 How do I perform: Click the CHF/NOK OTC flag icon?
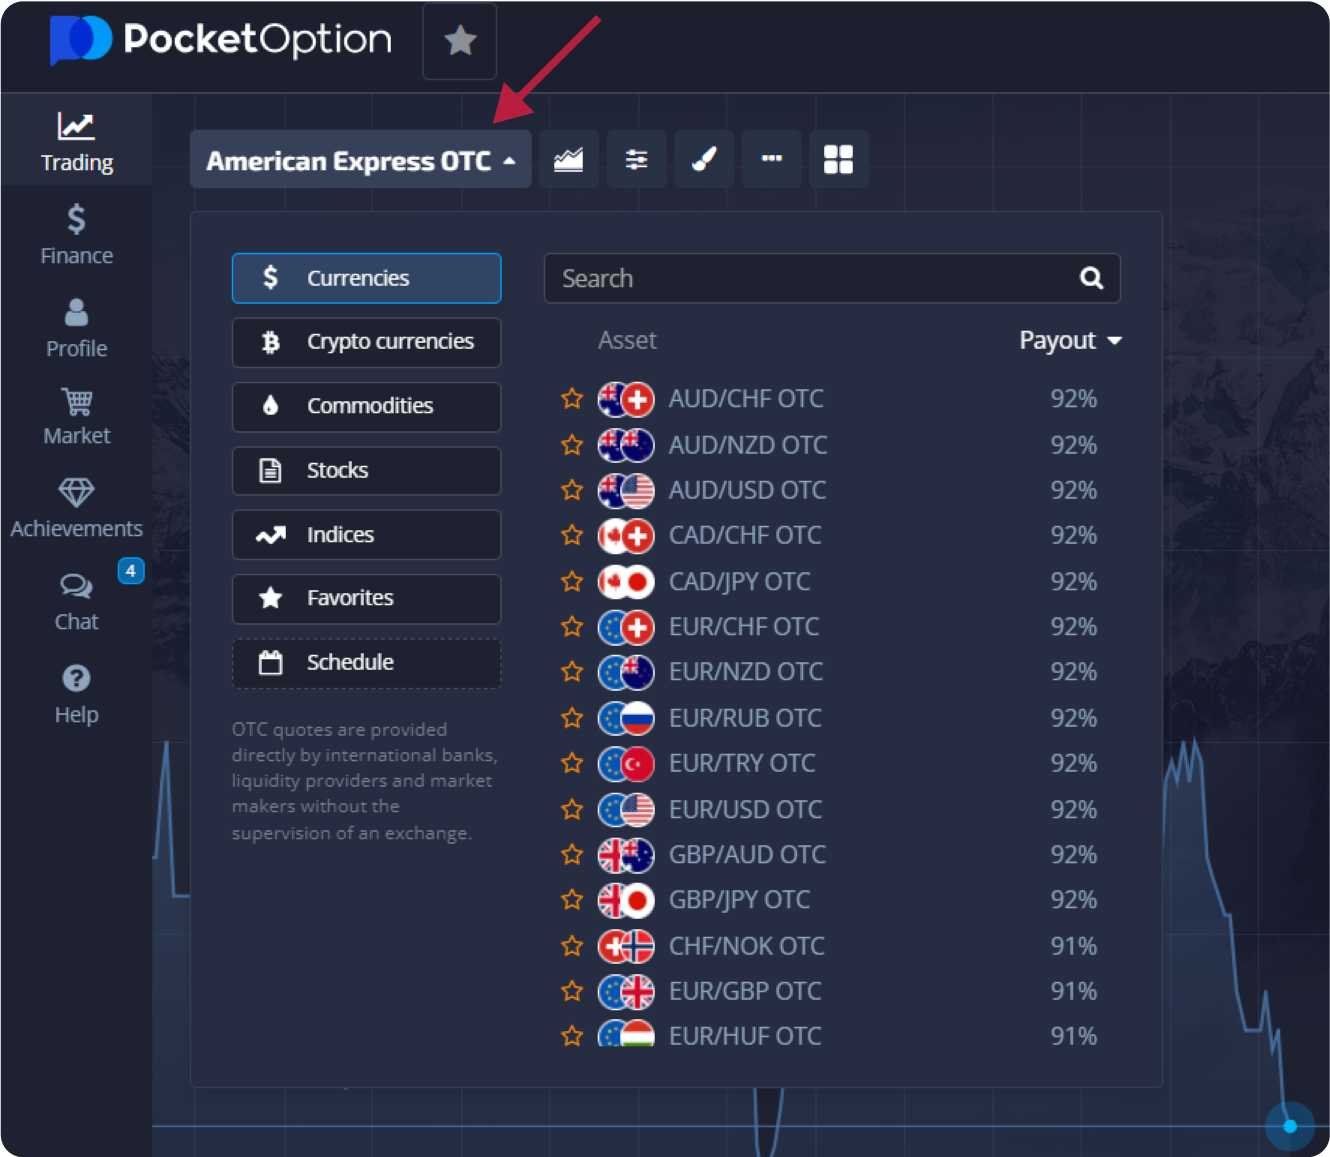coord(626,946)
